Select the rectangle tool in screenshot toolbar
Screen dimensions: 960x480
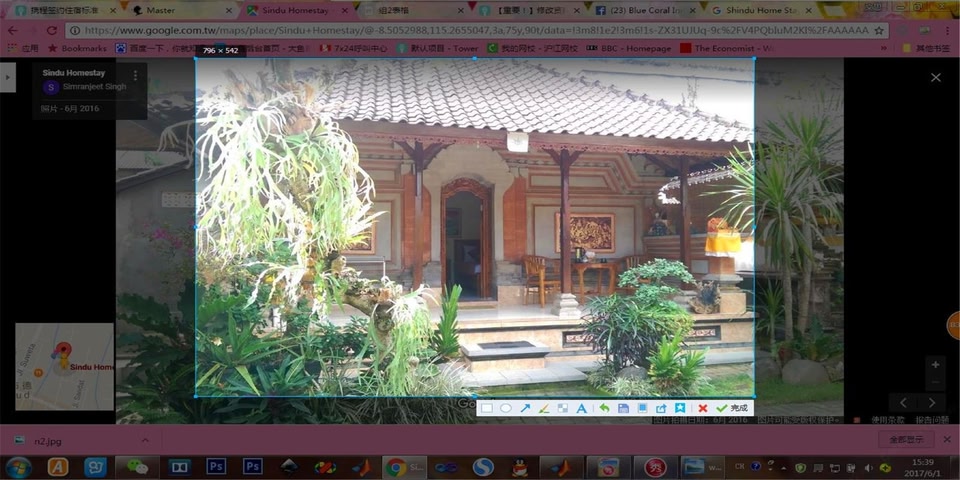click(487, 408)
